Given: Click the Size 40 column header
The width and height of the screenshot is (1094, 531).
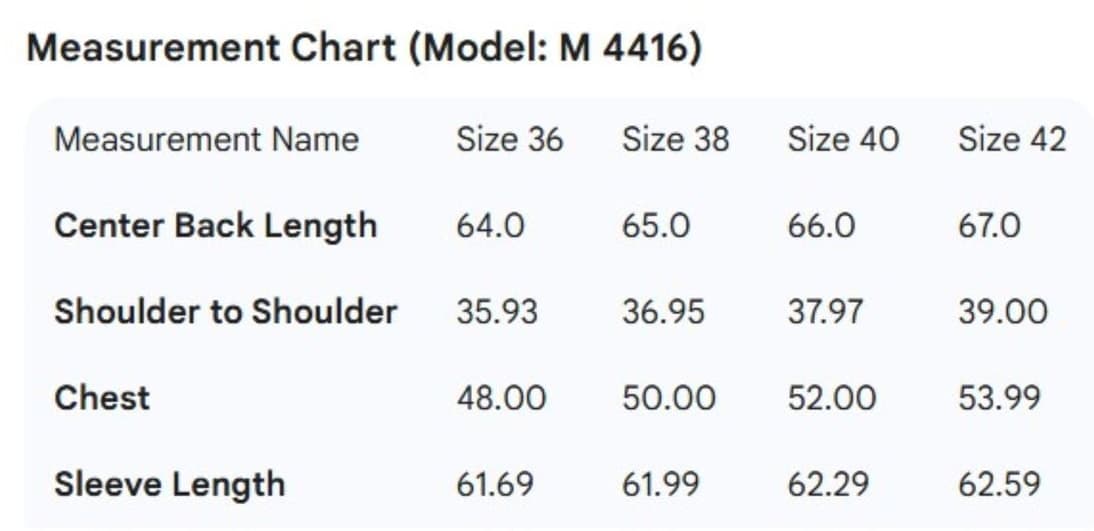Looking at the screenshot, I should click(x=843, y=140).
